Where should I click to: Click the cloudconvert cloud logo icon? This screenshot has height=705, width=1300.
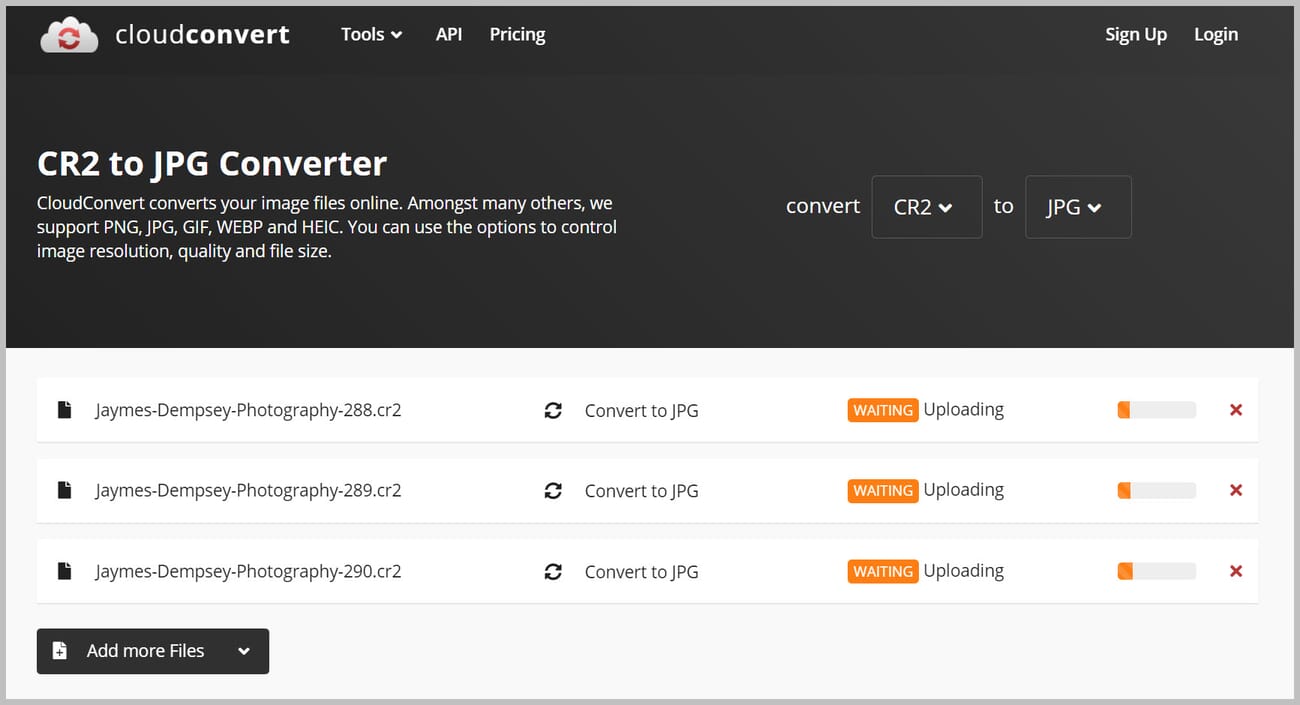tap(67, 33)
